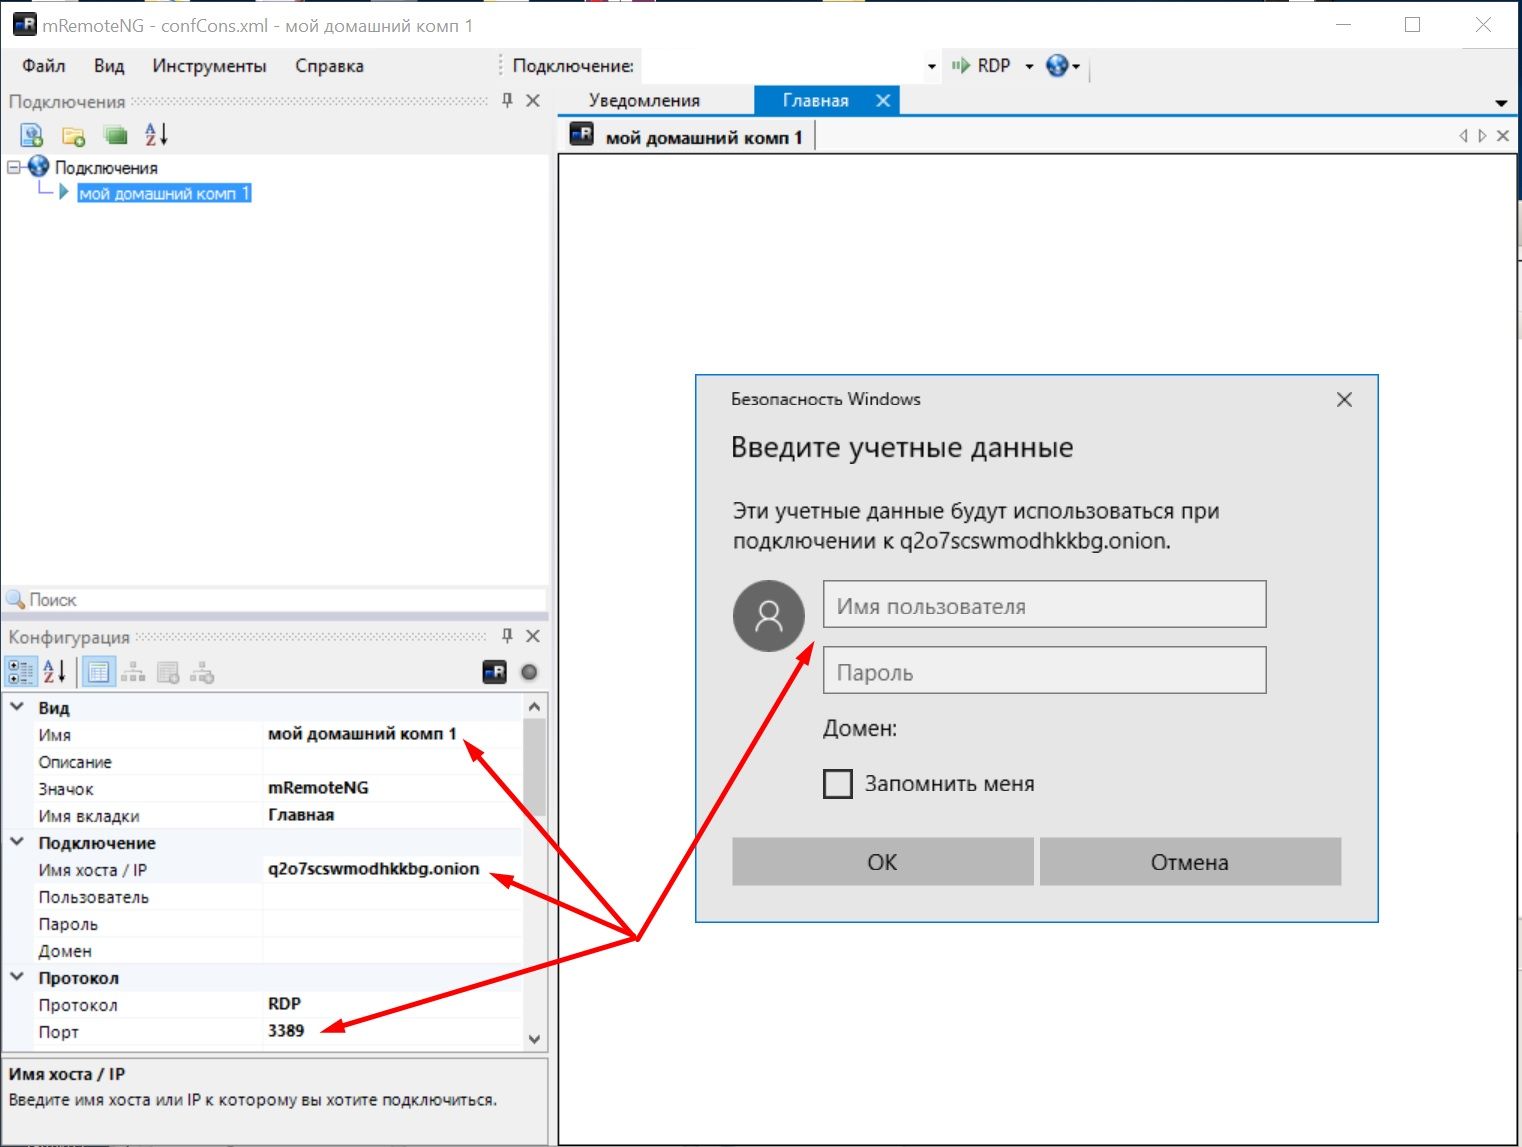Switch Configuration panel to categorized view
This screenshot has height=1147, width=1522.
[20, 672]
